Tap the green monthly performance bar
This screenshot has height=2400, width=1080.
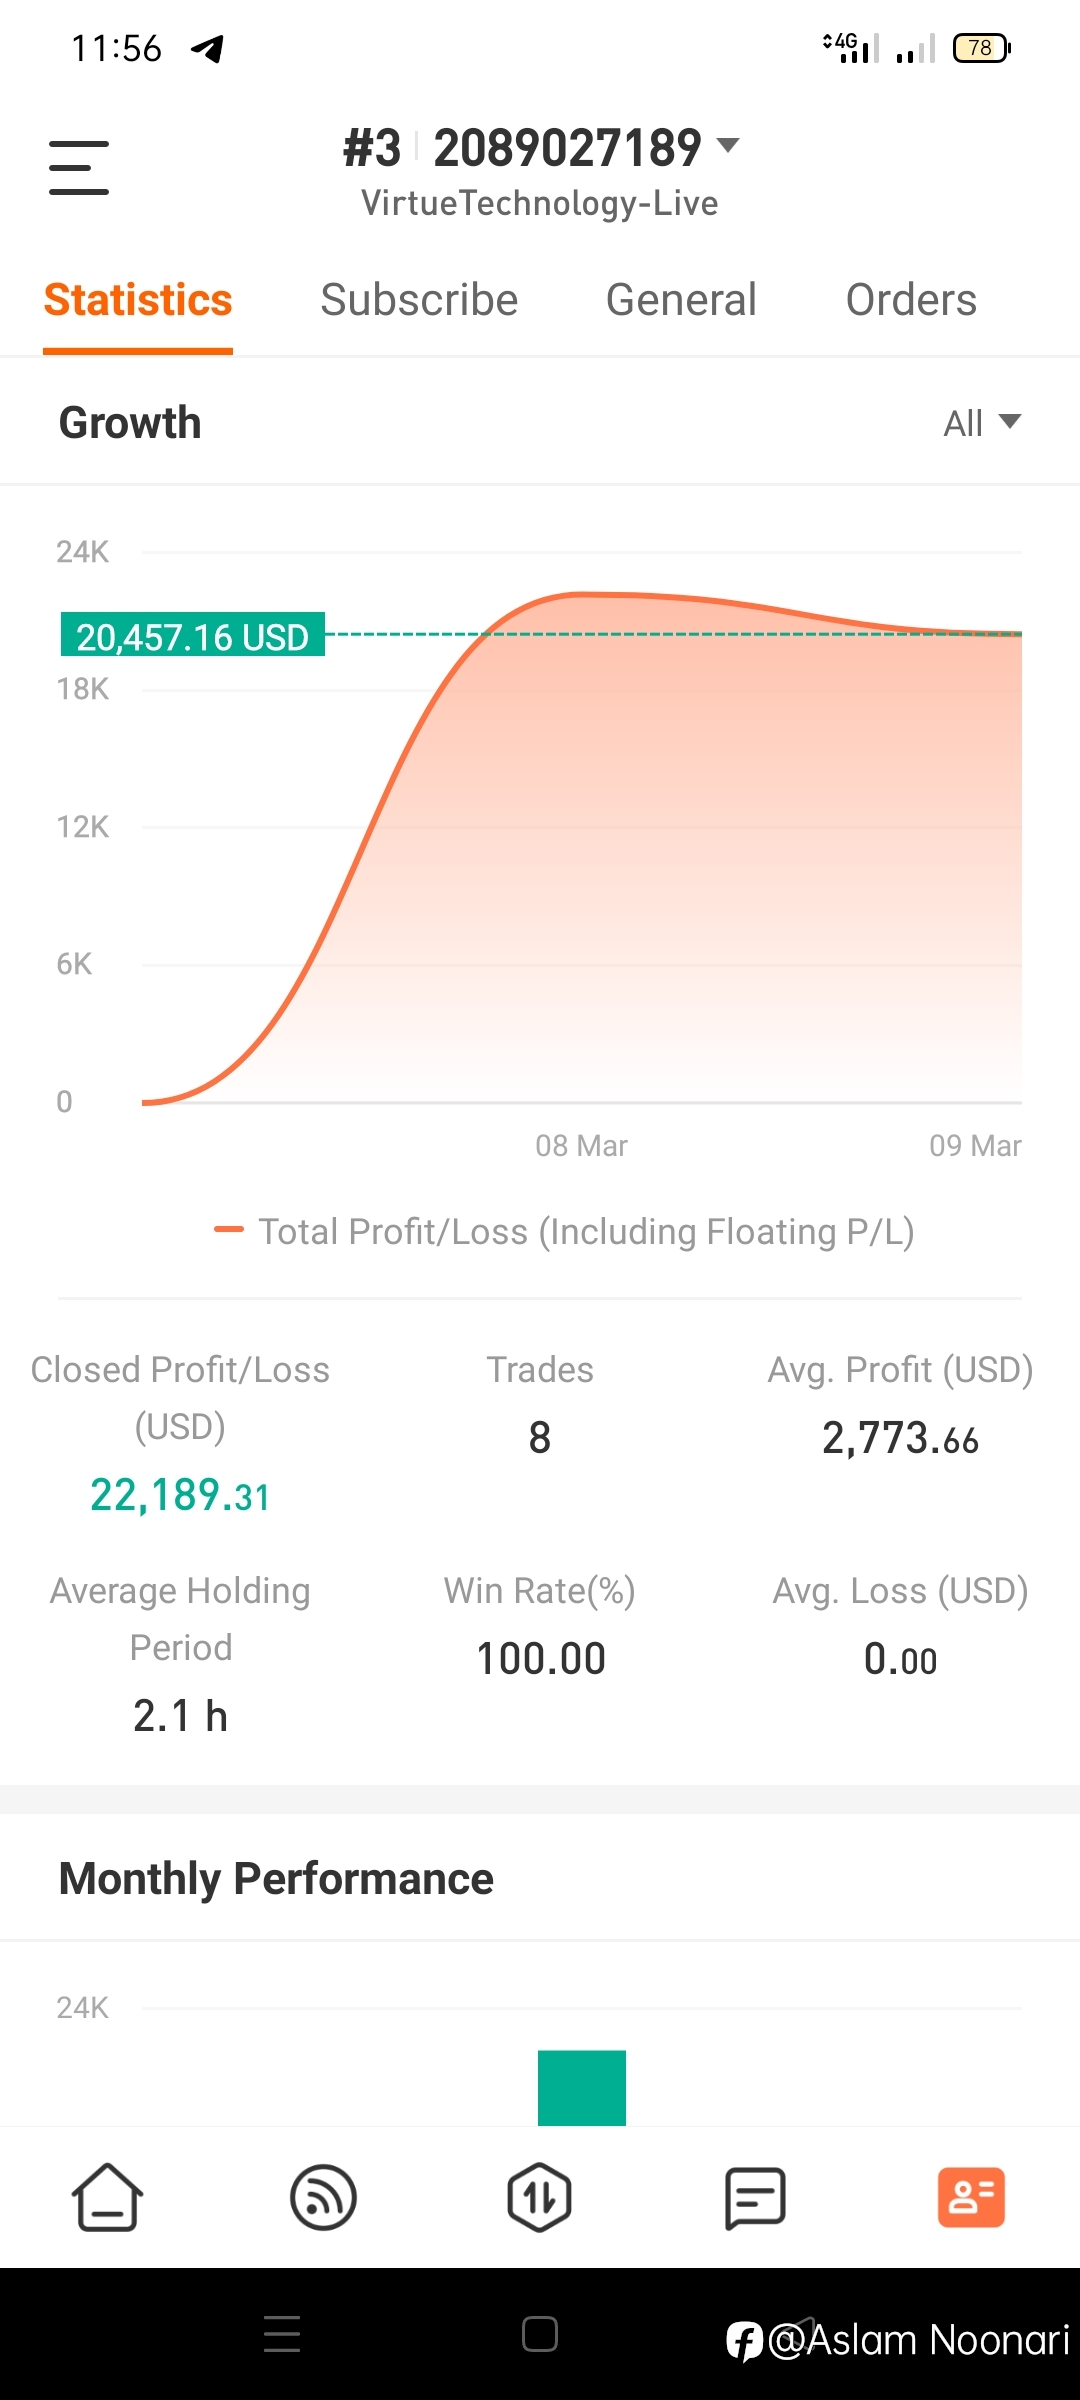pyautogui.click(x=582, y=2087)
